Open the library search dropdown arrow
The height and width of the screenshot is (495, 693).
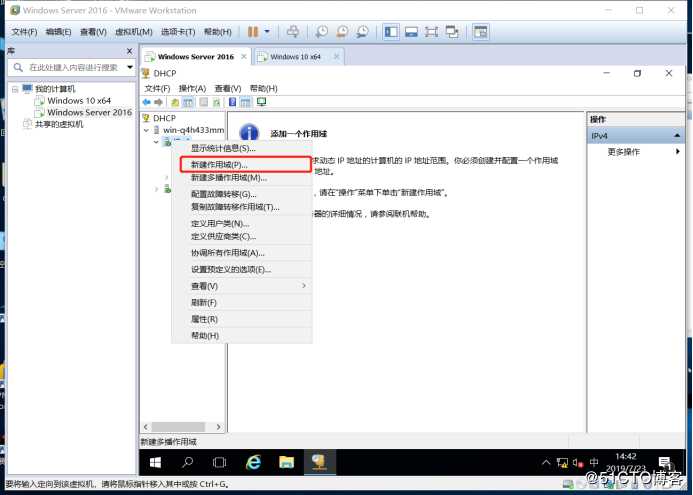tap(130, 68)
